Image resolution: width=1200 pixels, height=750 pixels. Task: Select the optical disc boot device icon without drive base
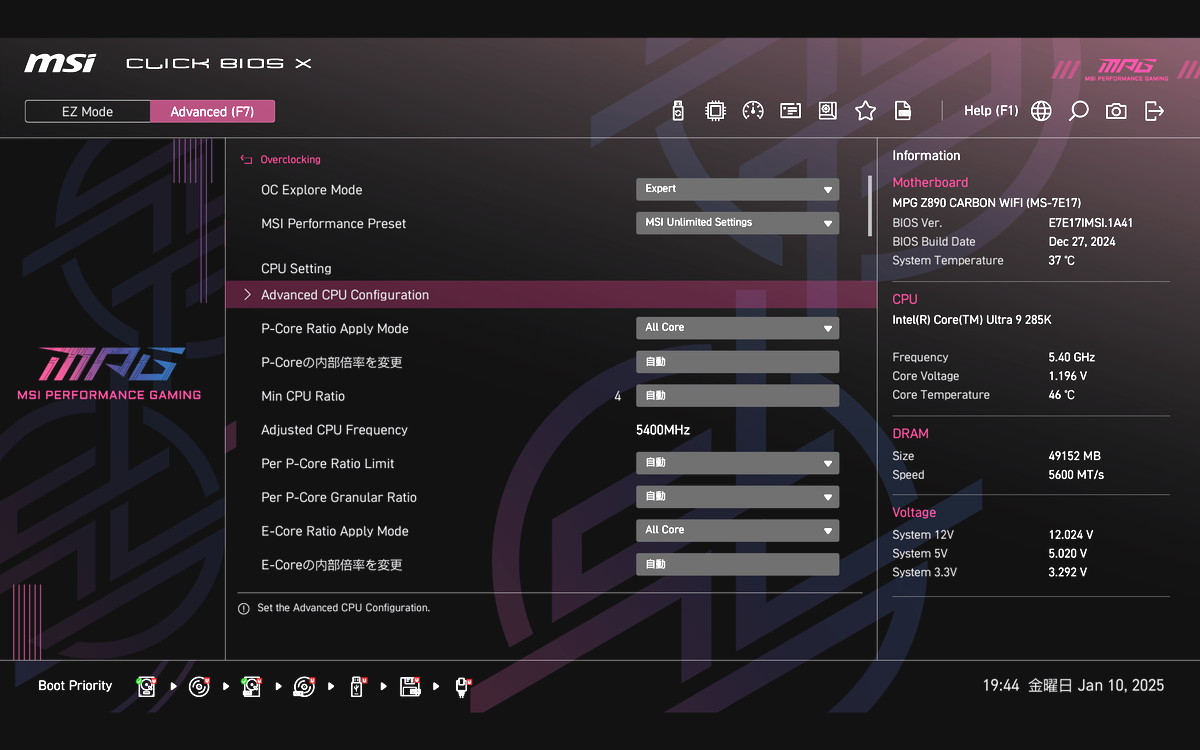coord(199,686)
